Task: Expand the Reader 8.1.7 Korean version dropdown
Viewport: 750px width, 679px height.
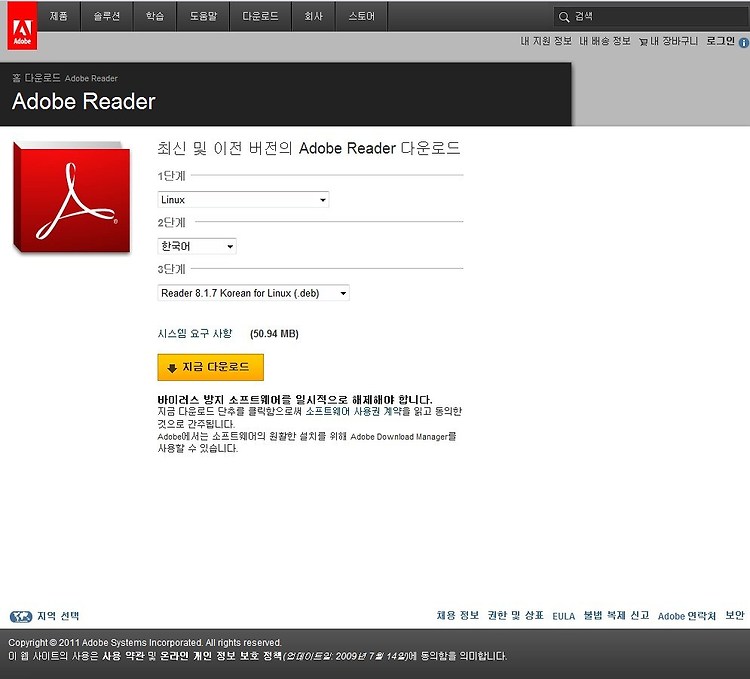Action: coord(254,293)
